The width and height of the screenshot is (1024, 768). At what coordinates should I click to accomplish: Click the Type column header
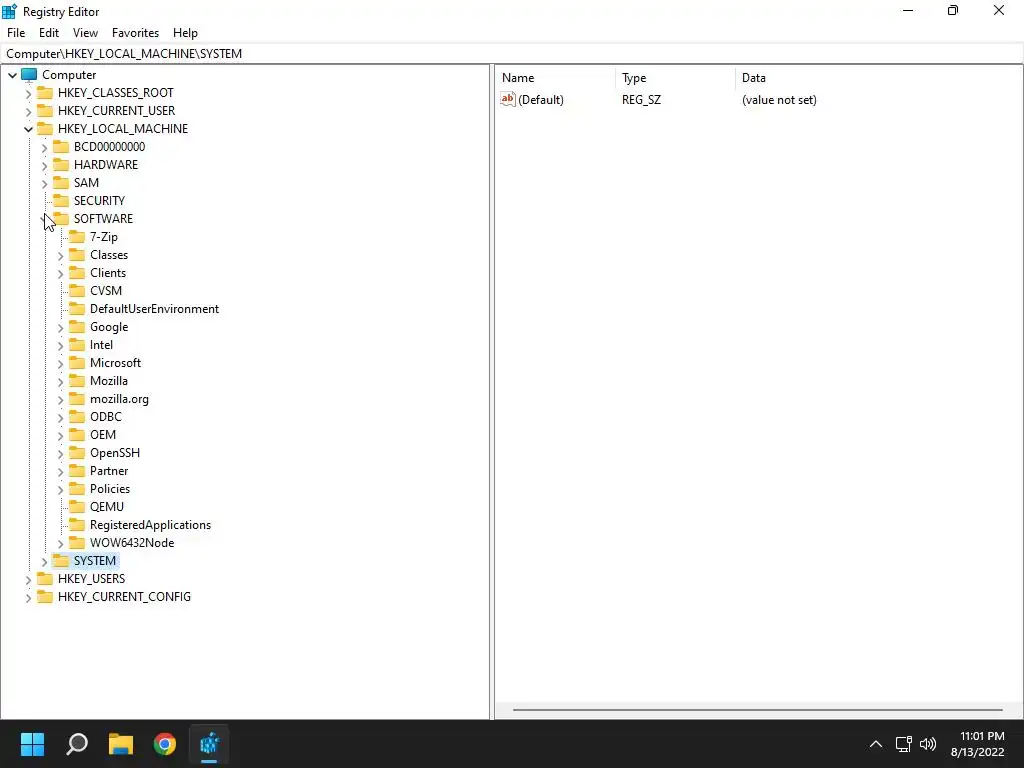tap(675, 78)
